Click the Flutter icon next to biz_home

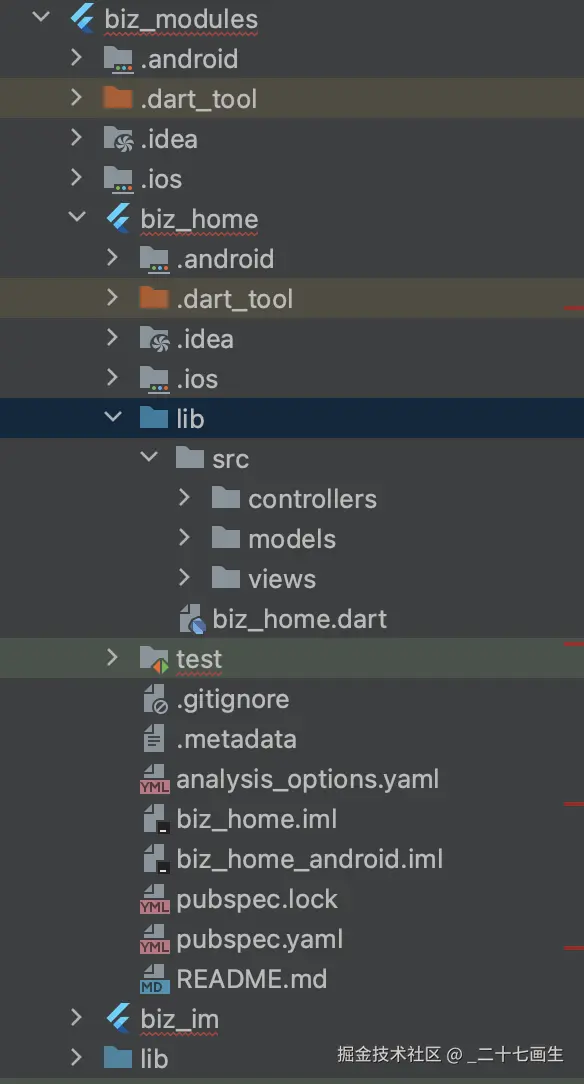coord(119,218)
